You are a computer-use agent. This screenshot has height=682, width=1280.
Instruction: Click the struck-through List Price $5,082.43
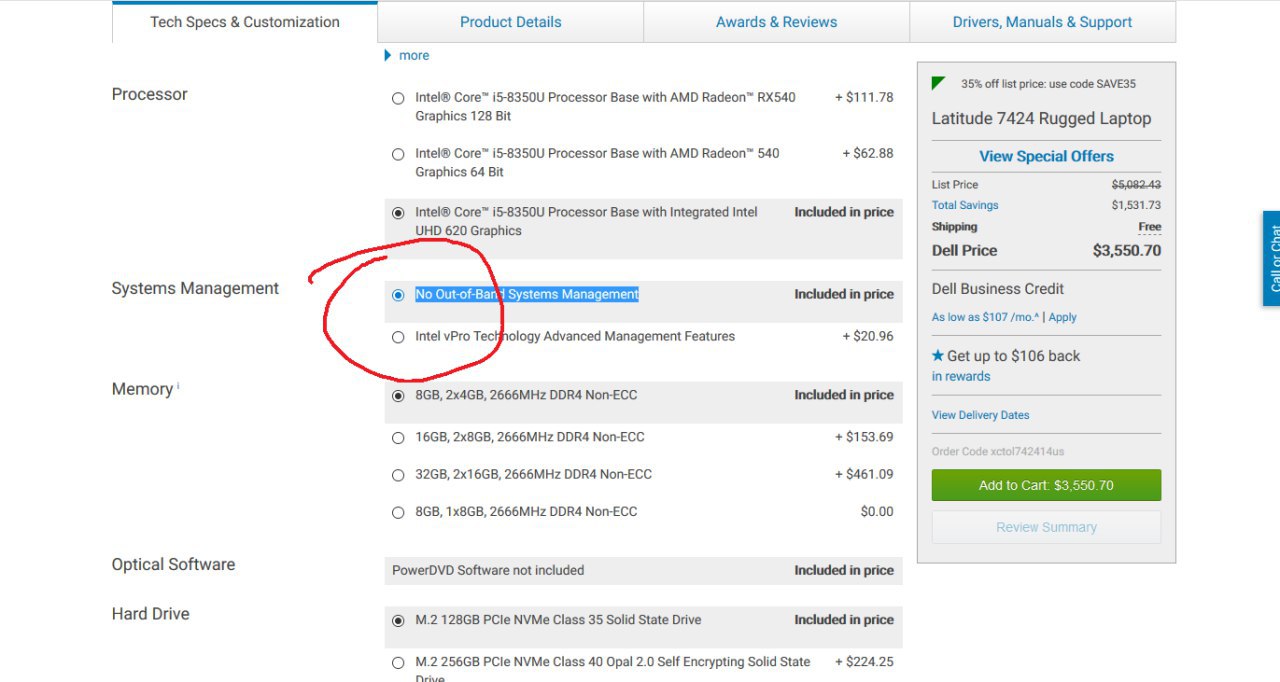pyautogui.click(x=1136, y=184)
